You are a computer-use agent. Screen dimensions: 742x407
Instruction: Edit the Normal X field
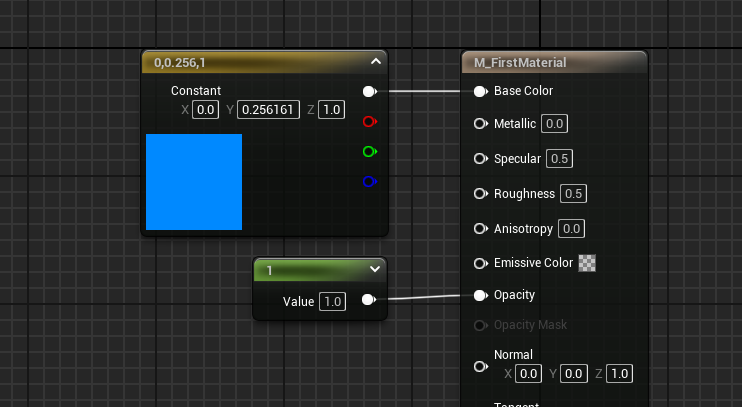(528, 373)
